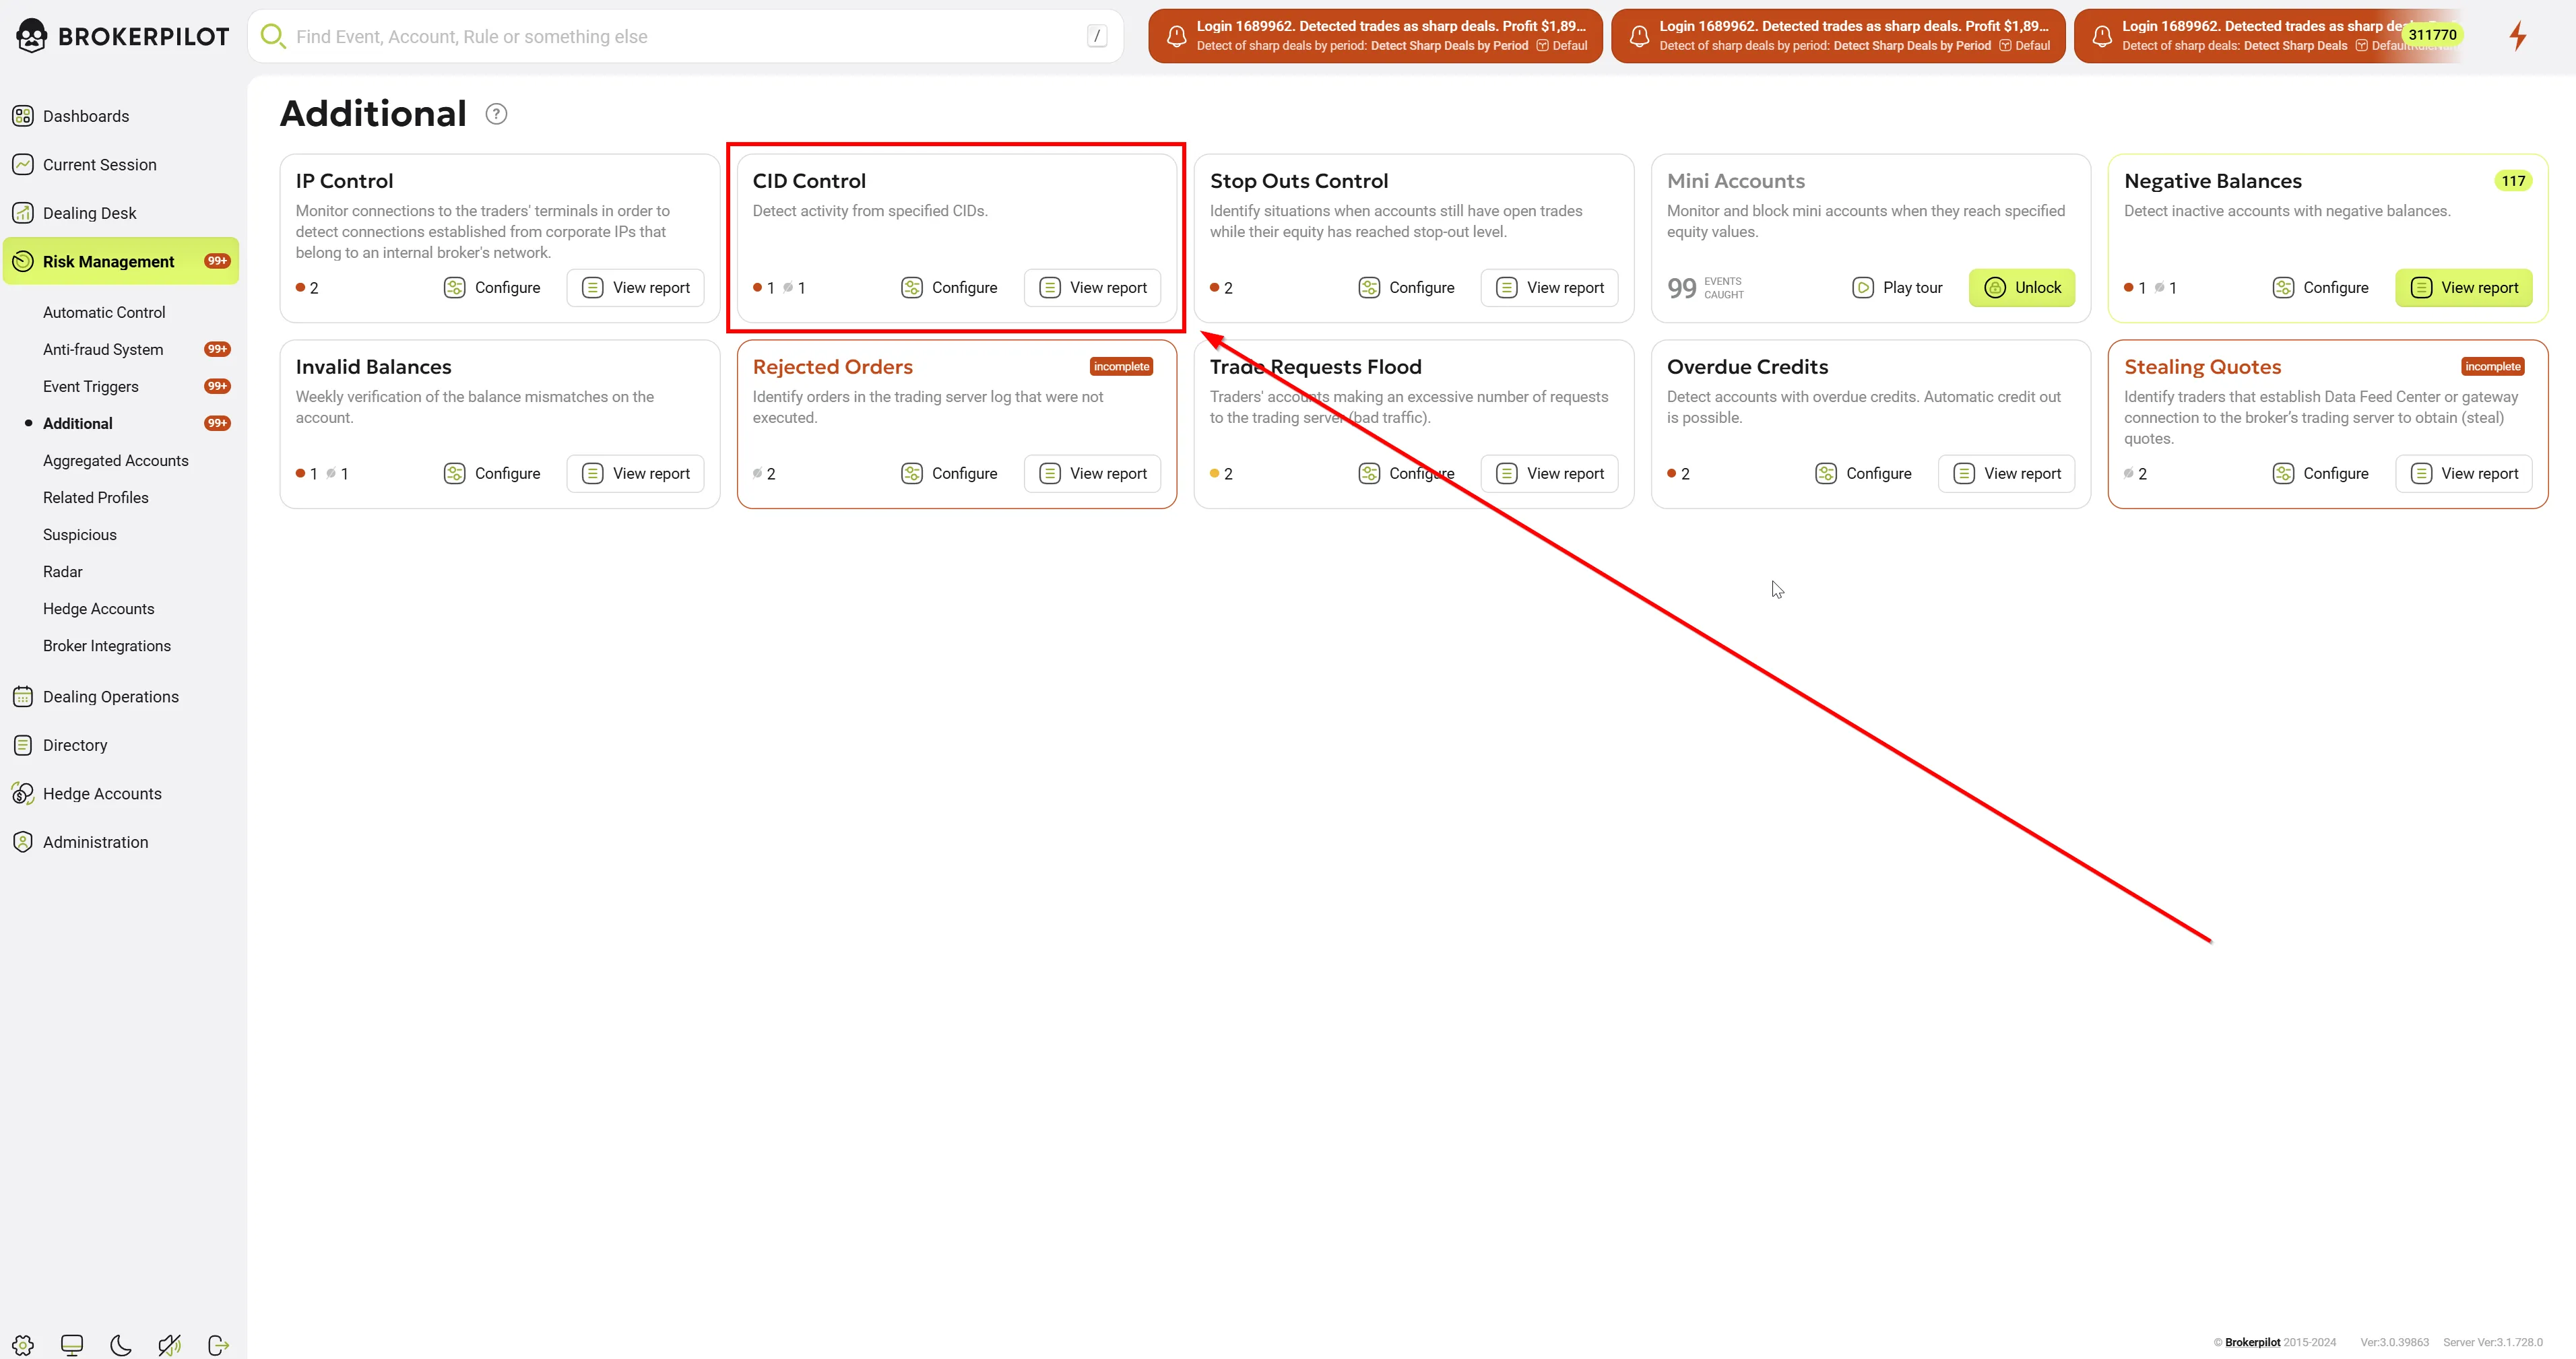Select Radar submenu item
2576x1359 pixels.
click(x=63, y=571)
